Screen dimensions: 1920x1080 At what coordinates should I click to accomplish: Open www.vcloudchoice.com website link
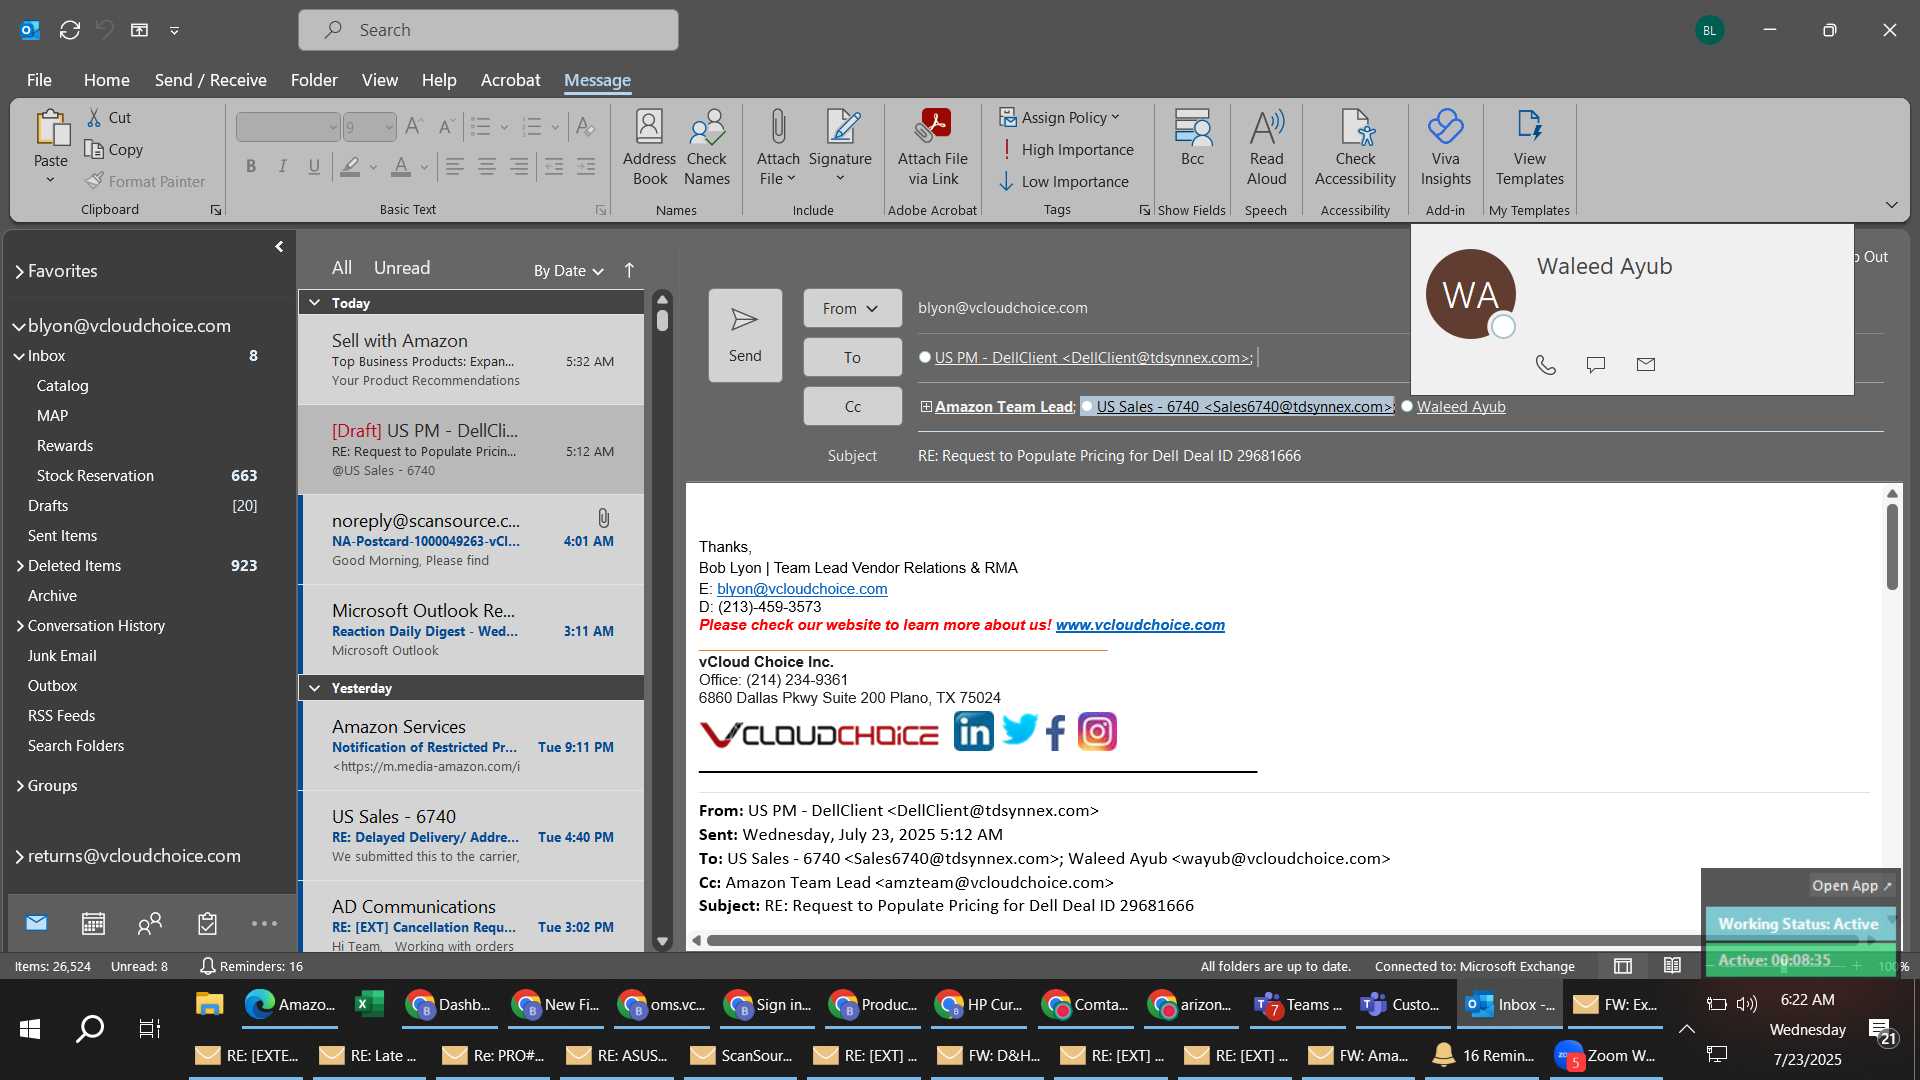point(1140,625)
